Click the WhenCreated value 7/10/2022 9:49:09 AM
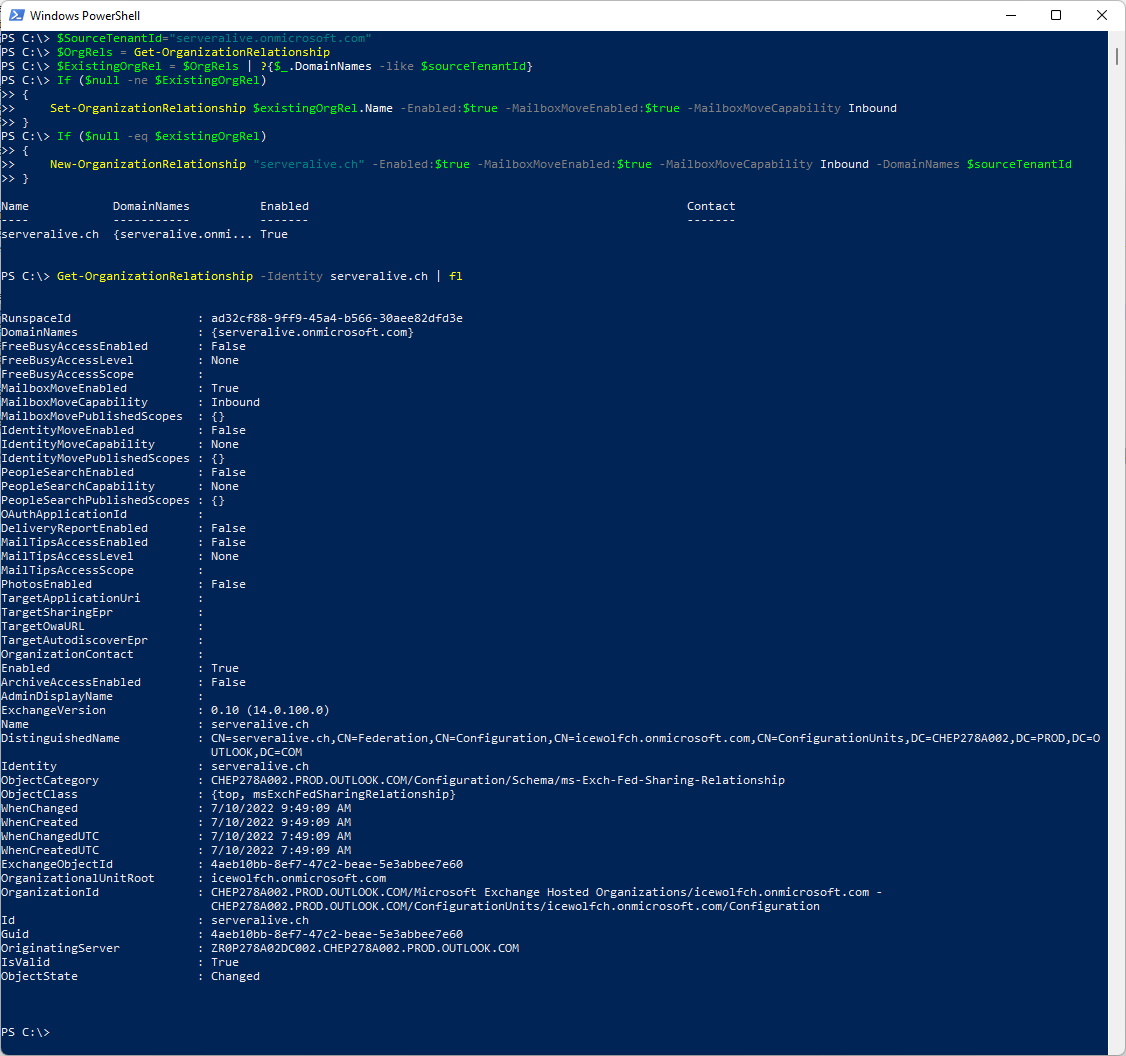The width and height of the screenshot is (1126, 1056). click(x=281, y=822)
